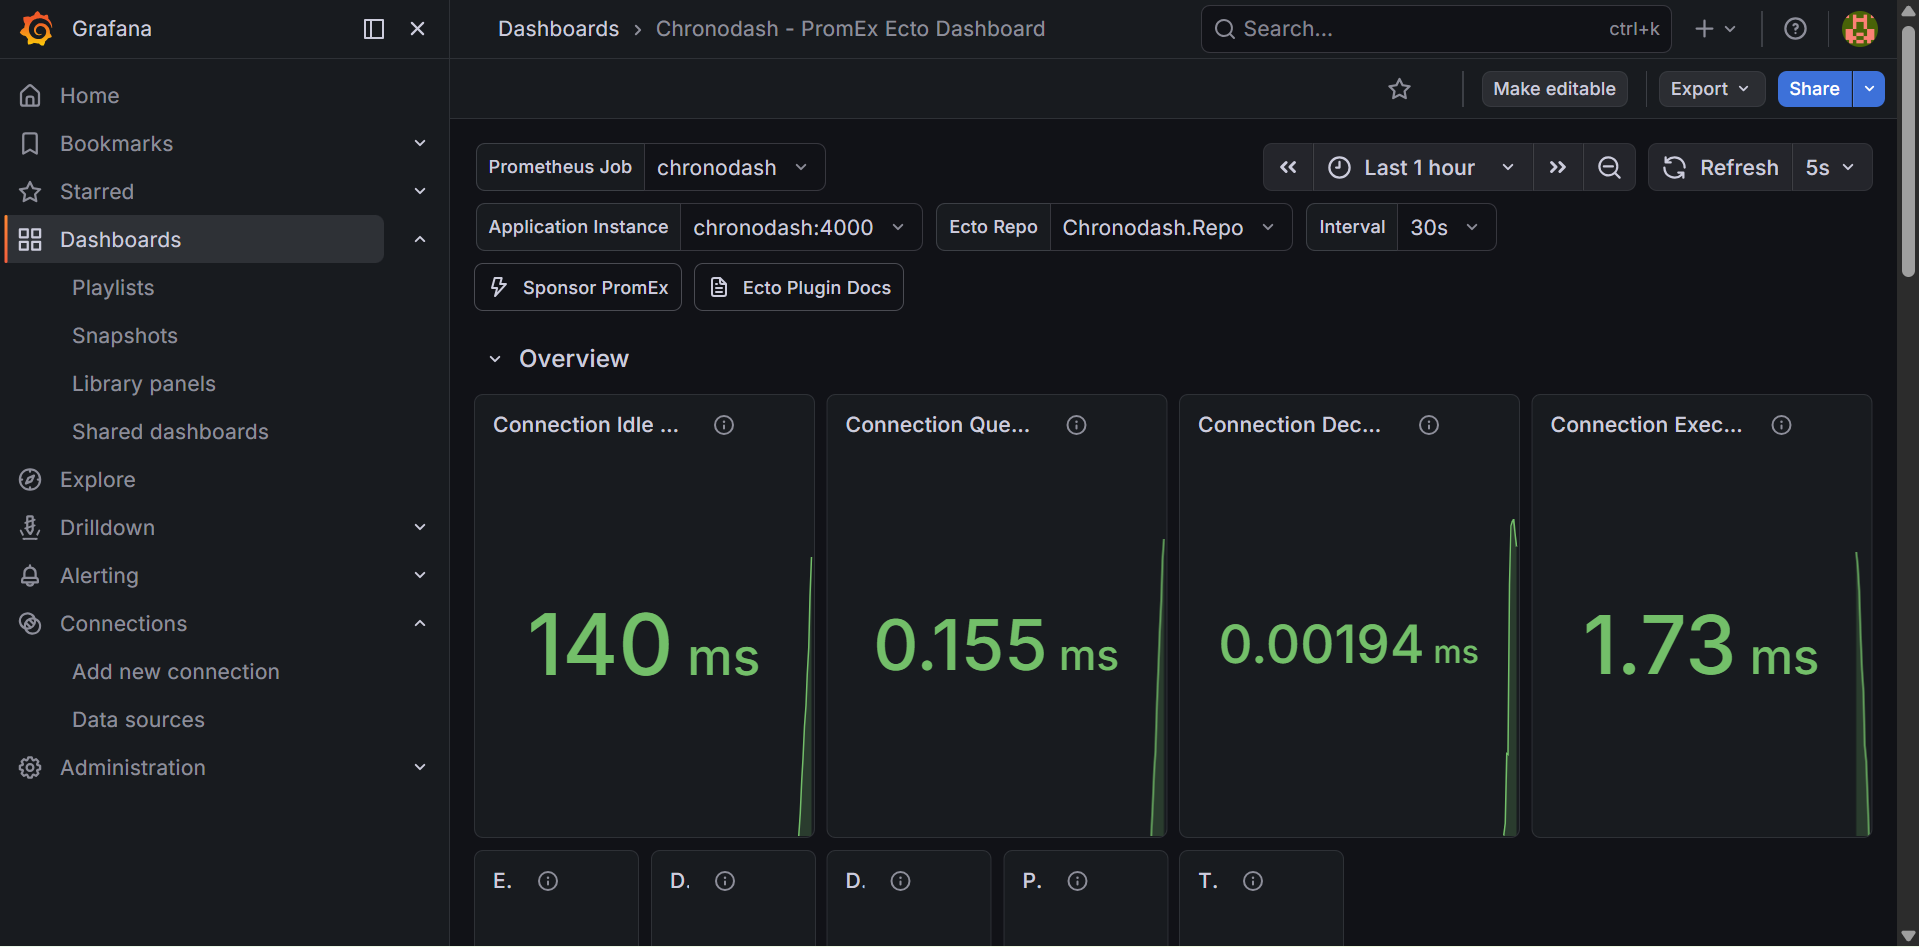This screenshot has width=1919, height=947.
Task: Open the 5s refresh interval dropdown
Action: 1832,167
